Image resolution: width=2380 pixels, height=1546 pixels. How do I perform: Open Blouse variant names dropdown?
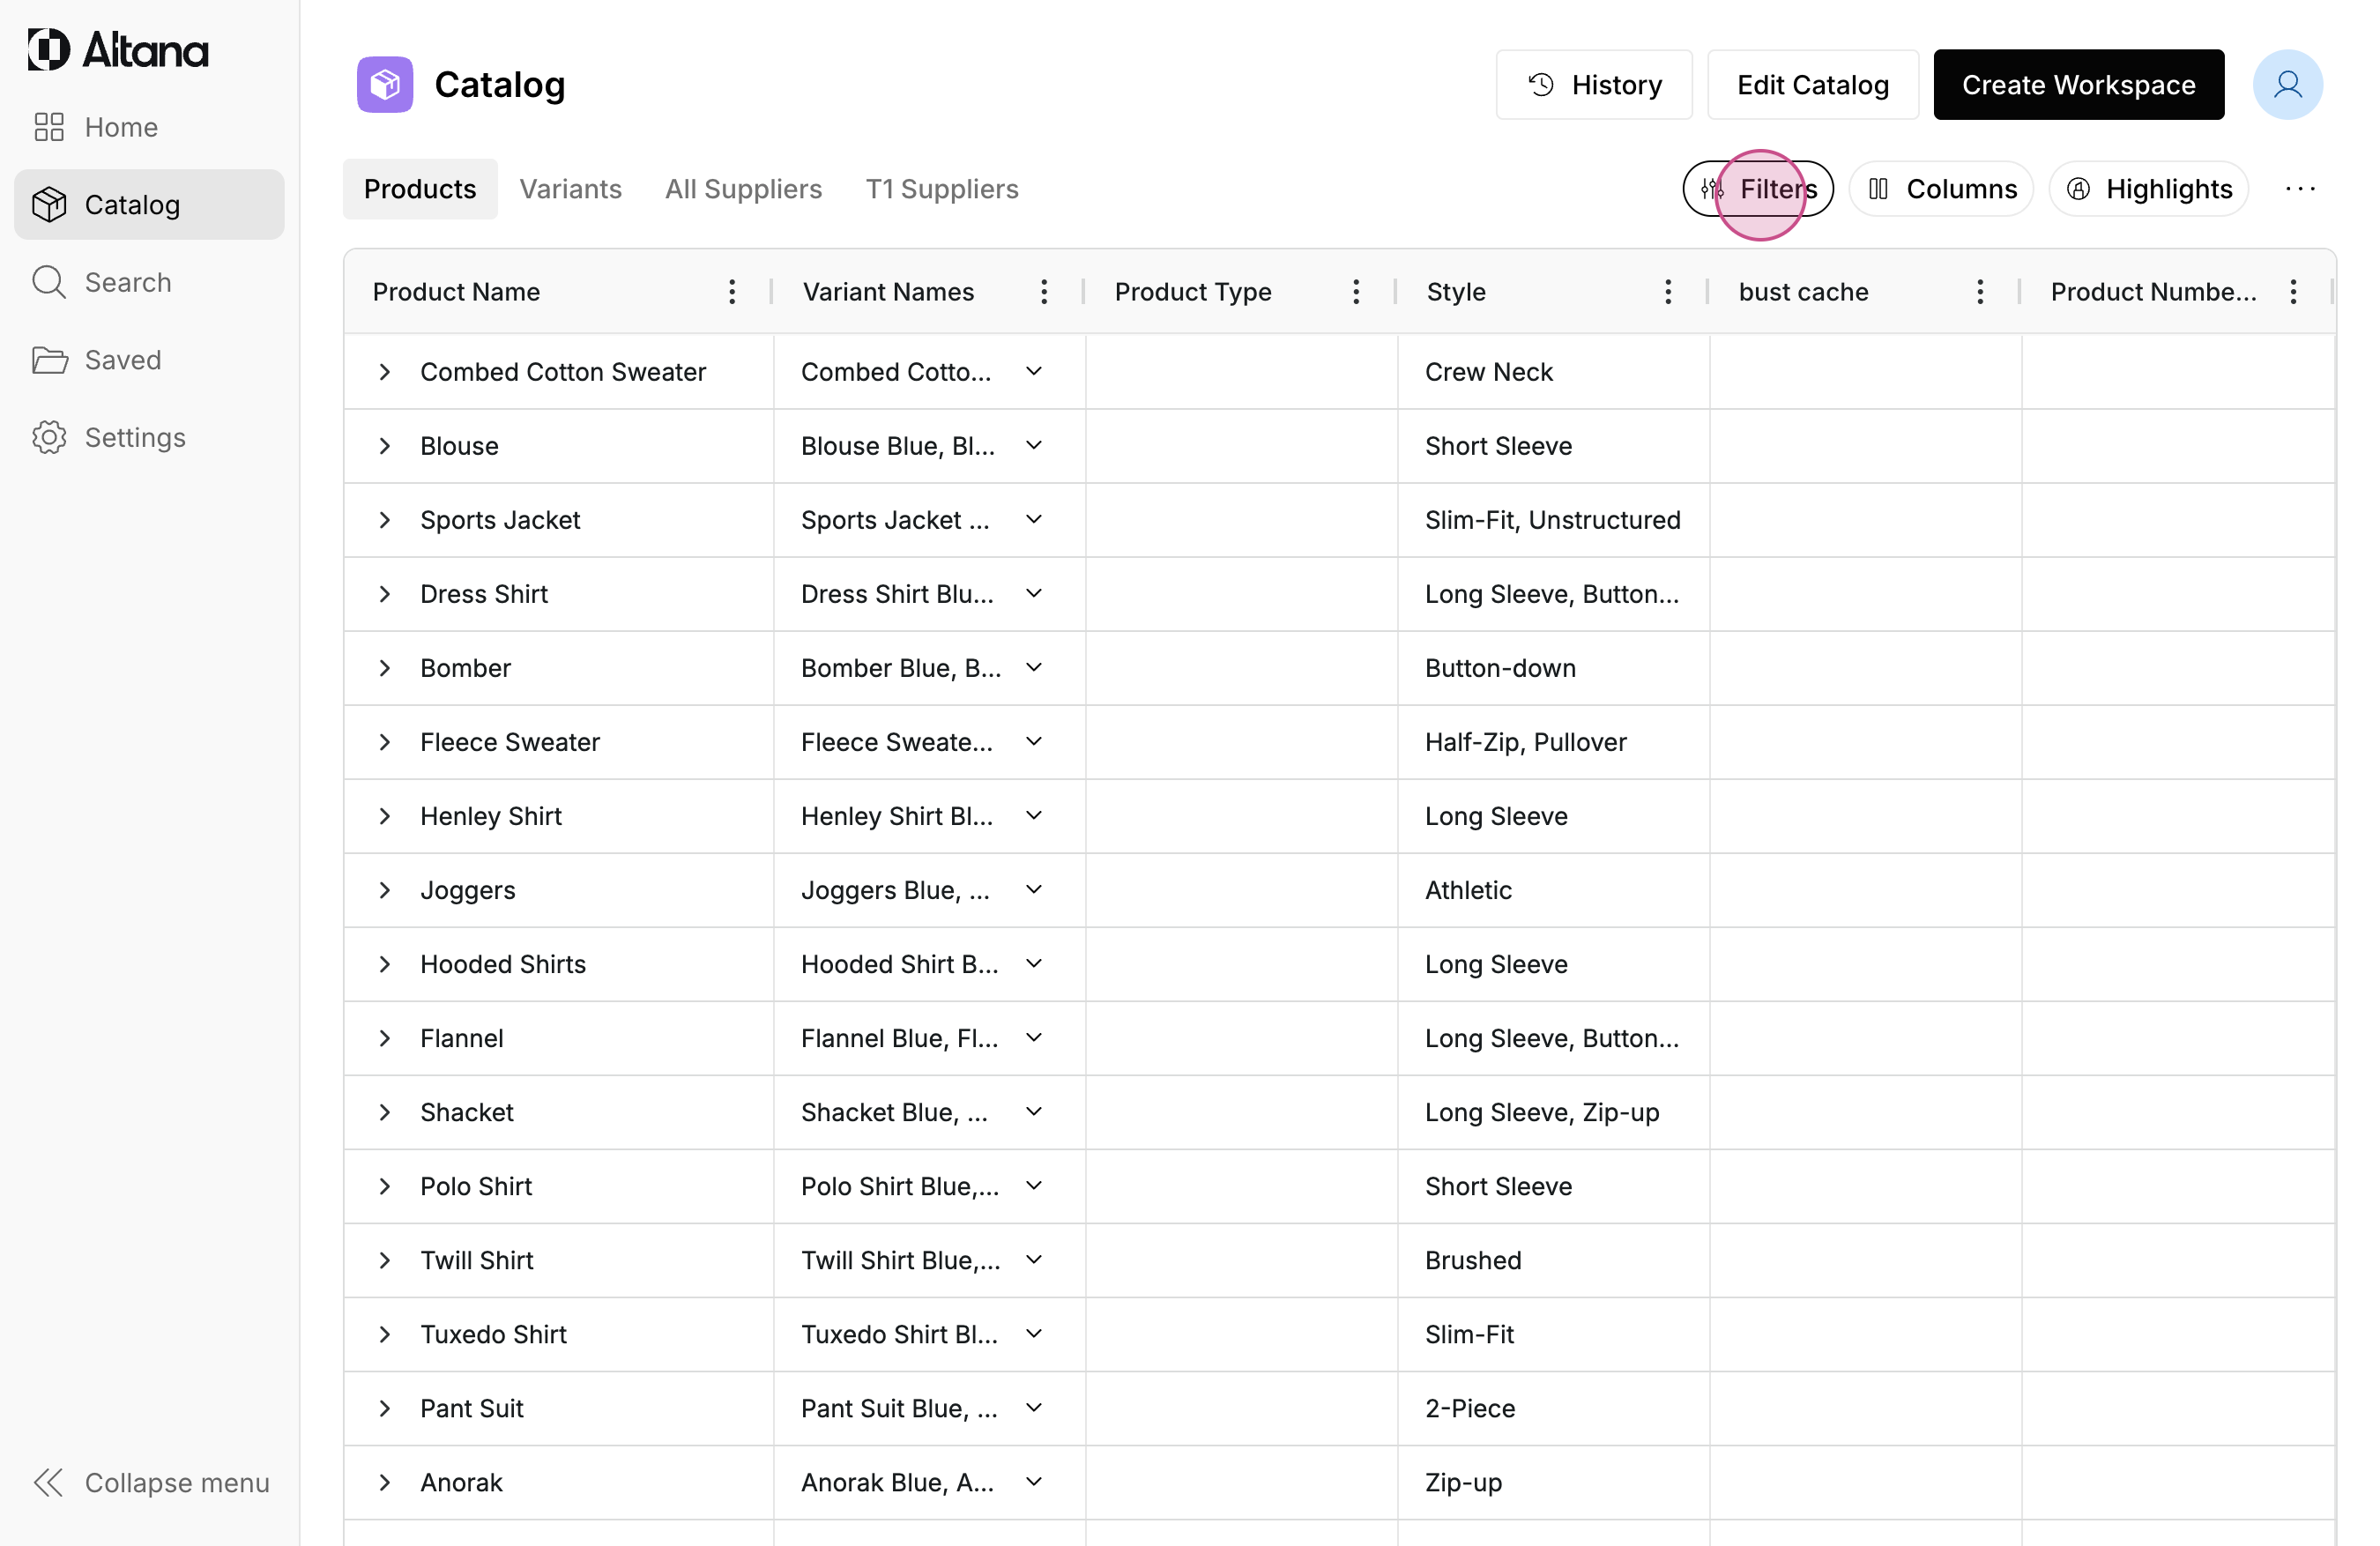click(1034, 446)
